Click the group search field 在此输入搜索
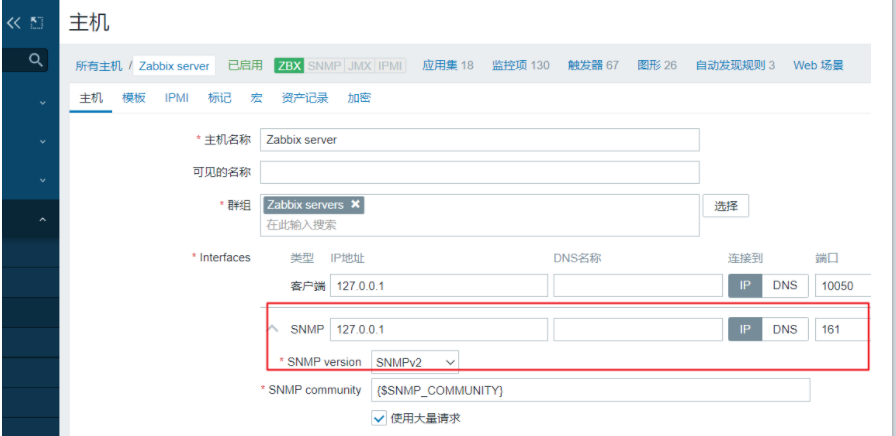 point(479,225)
